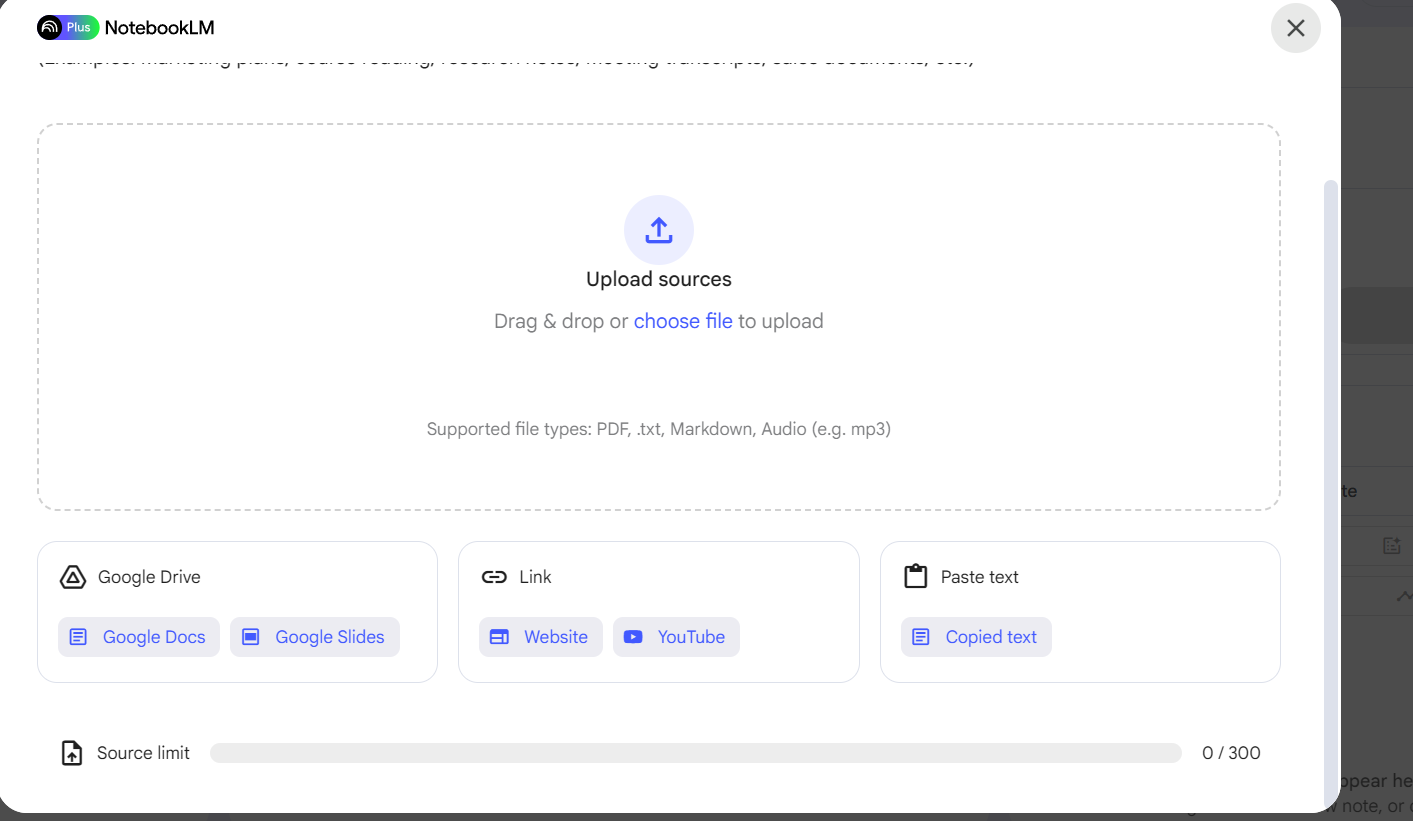Click the 'Source limit' label

point(143,753)
